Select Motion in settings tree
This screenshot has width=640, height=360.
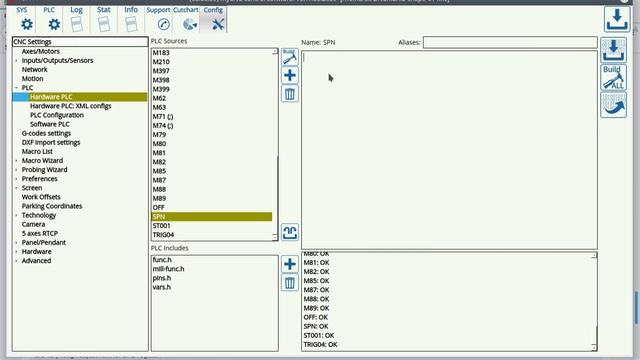point(32,79)
